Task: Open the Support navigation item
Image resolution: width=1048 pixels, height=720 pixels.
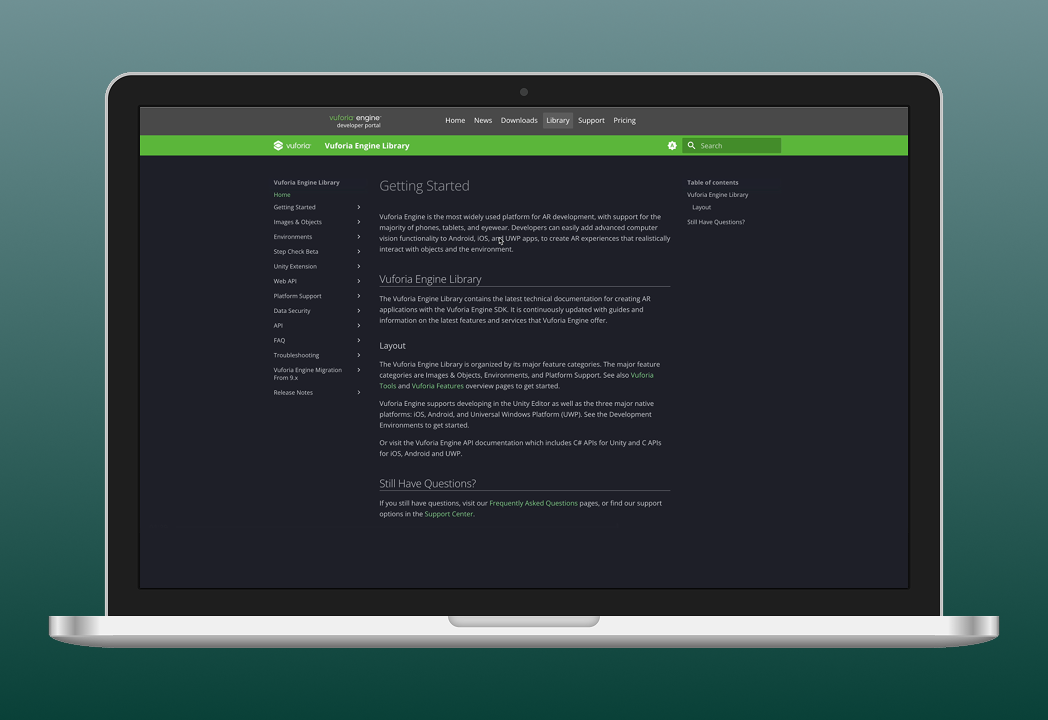Action: tap(591, 120)
